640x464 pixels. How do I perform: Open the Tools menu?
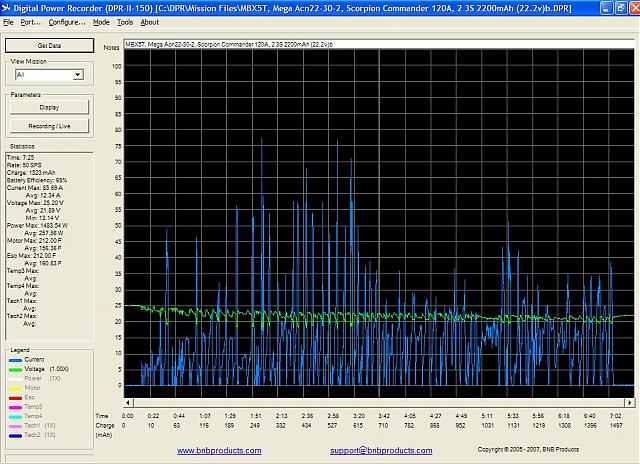(125, 21)
